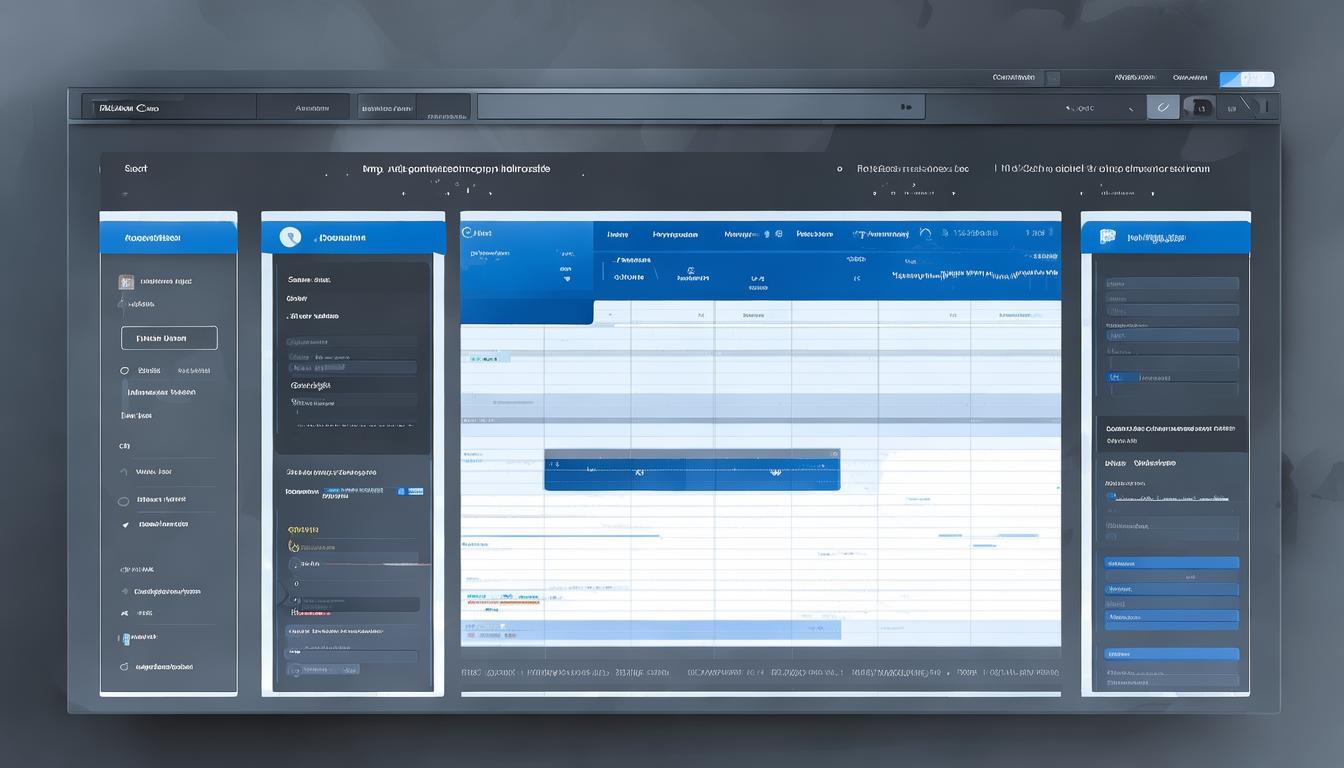The image size is (1344, 768).
Task: Click the small square icon in the right panel header
Action: tap(1107, 237)
